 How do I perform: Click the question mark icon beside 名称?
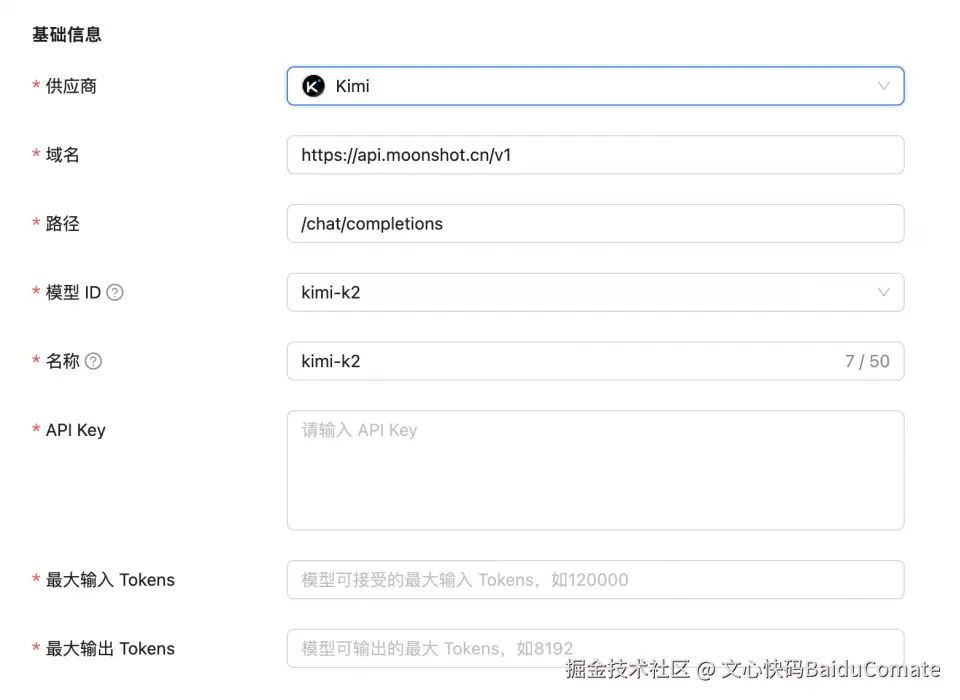[x=93, y=362]
